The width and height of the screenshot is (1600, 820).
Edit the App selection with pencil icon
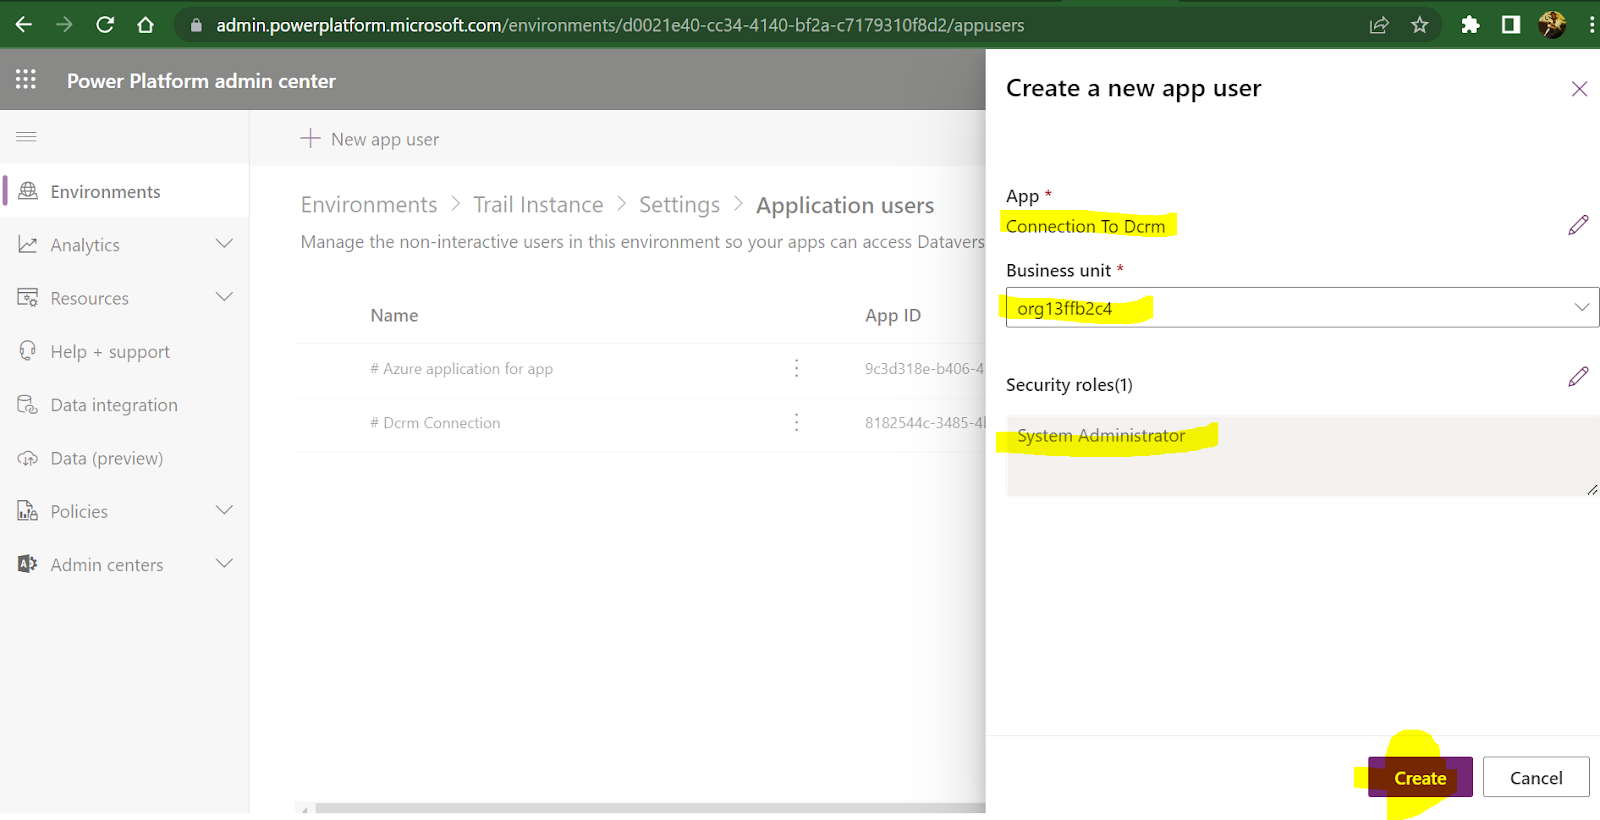(x=1578, y=225)
